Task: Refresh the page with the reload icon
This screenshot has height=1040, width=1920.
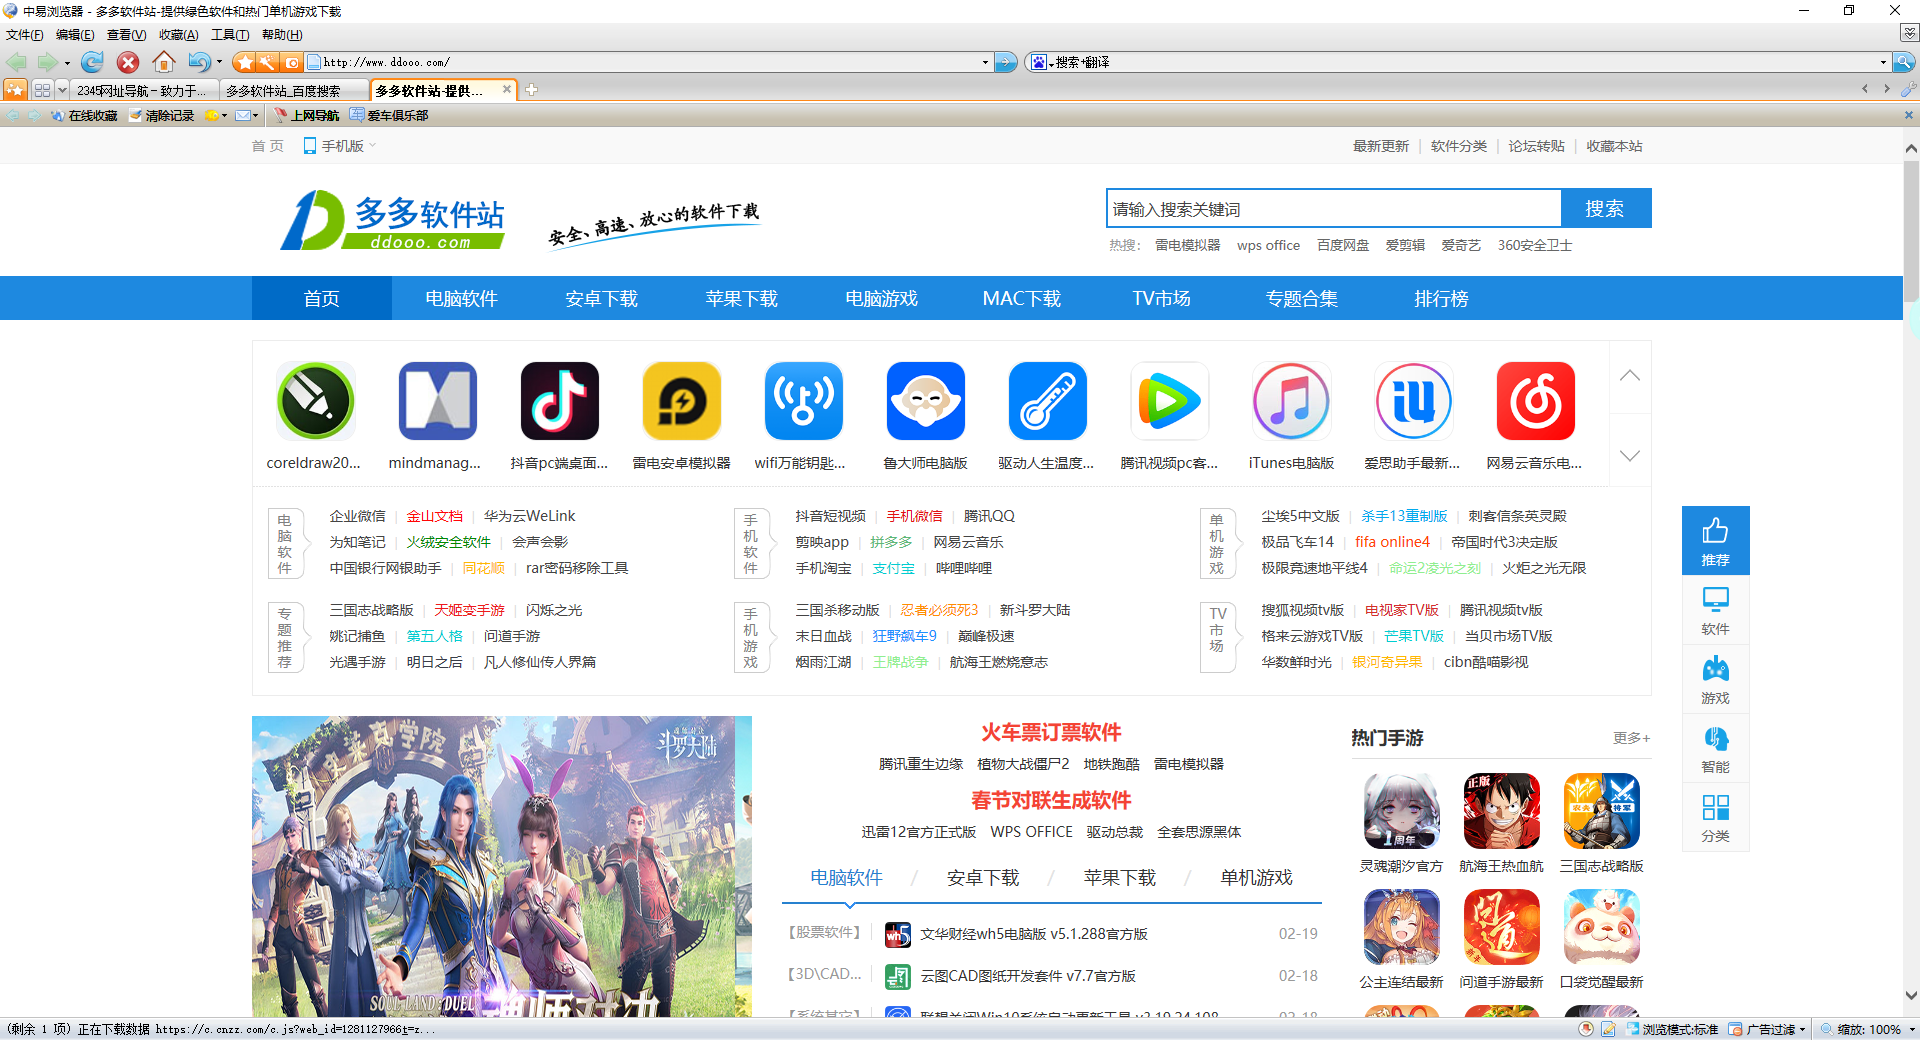Action: pos(92,62)
